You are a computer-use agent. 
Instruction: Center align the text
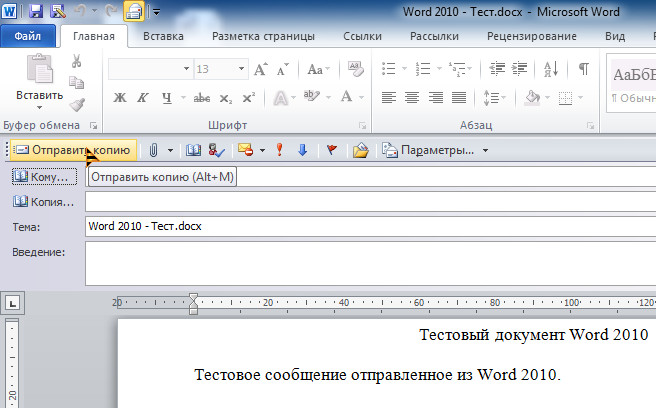[412, 98]
